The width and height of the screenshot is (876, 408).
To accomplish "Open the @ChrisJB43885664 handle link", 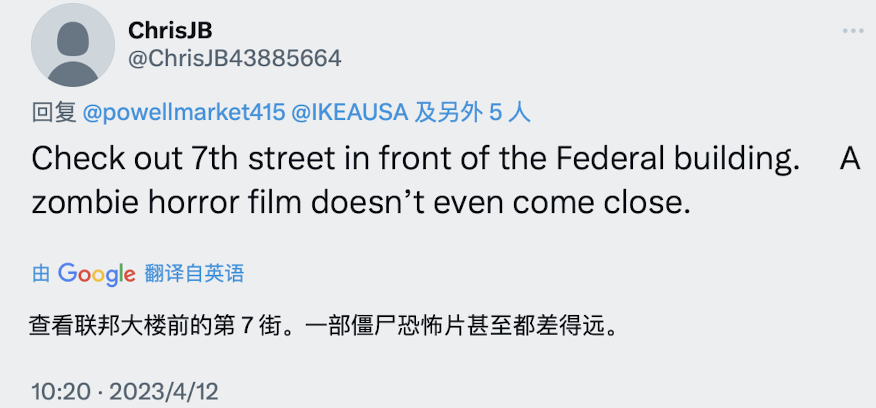I will [x=235, y=58].
